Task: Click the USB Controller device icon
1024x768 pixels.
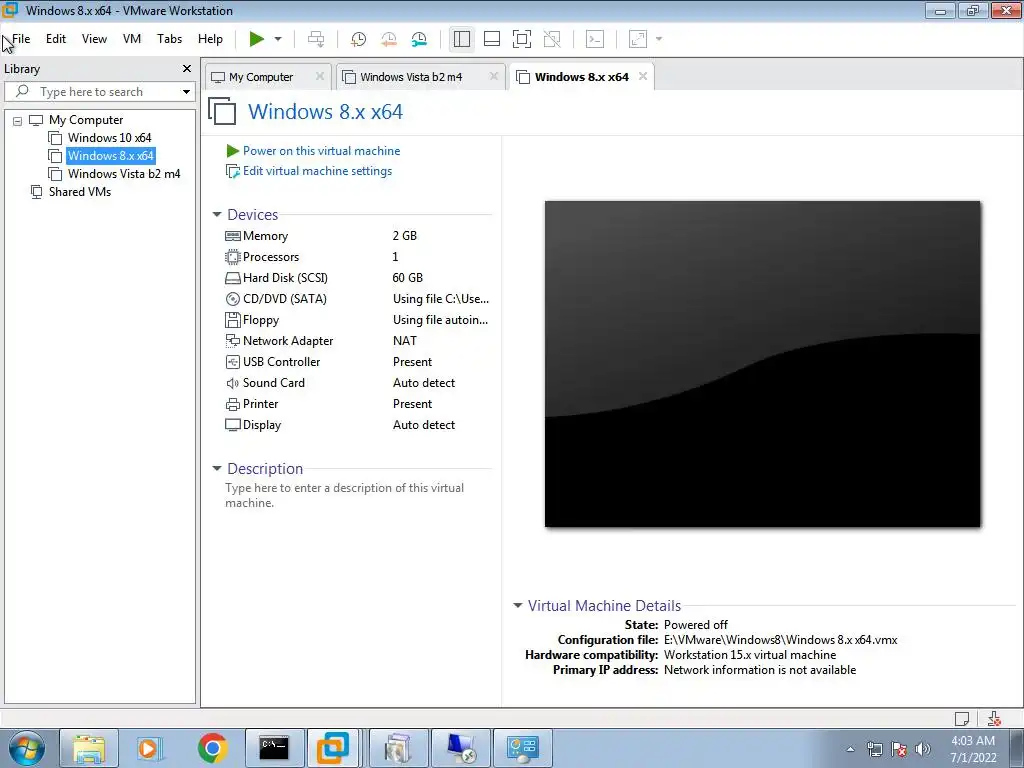Action: pos(232,362)
